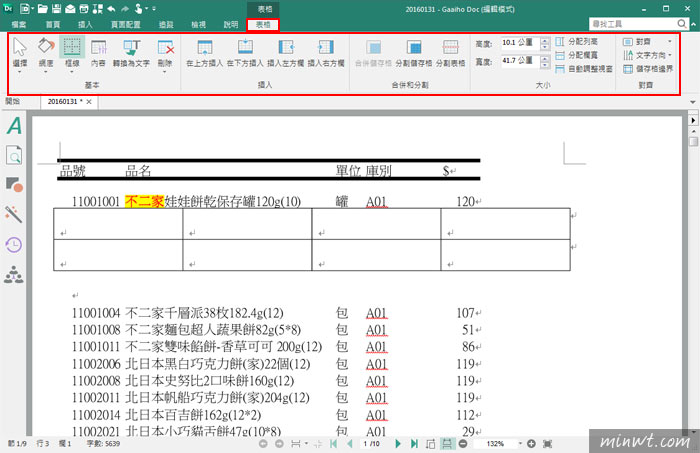Jump to last page button
Screen dimensions: 700x453
(414, 444)
